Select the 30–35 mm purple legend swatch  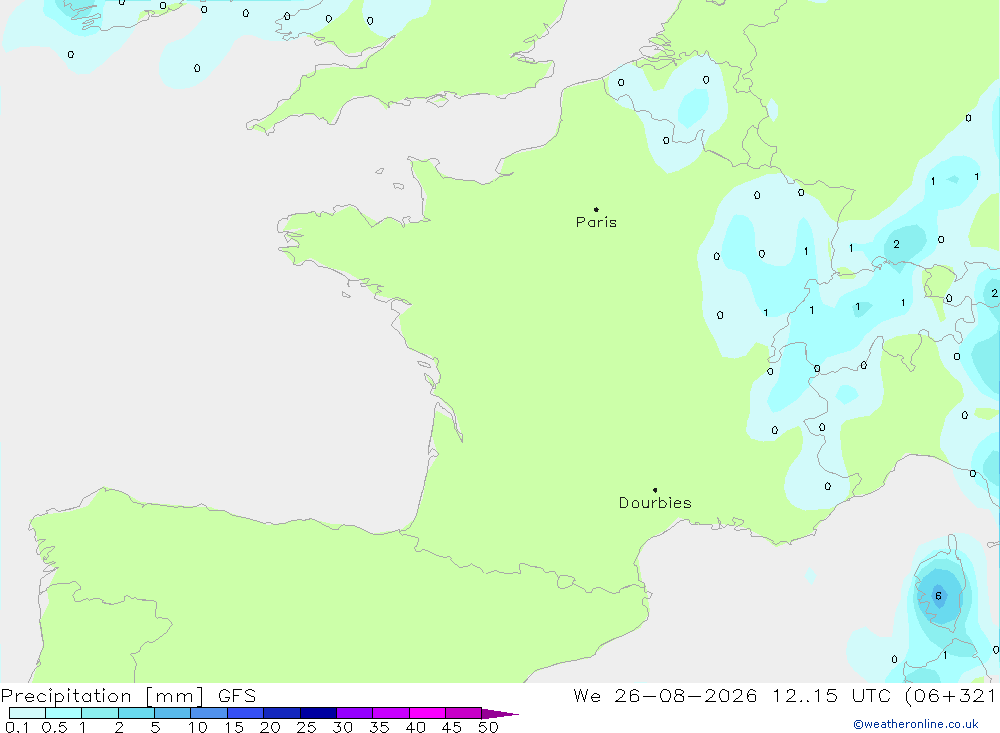tap(355, 713)
